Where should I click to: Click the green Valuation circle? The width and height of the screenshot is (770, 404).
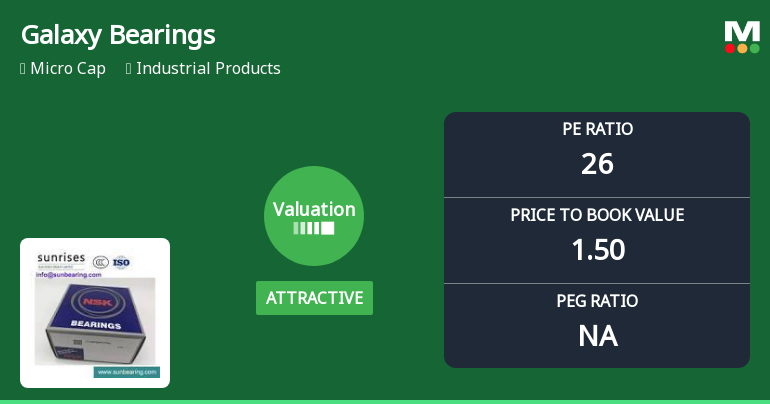click(314, 216)
